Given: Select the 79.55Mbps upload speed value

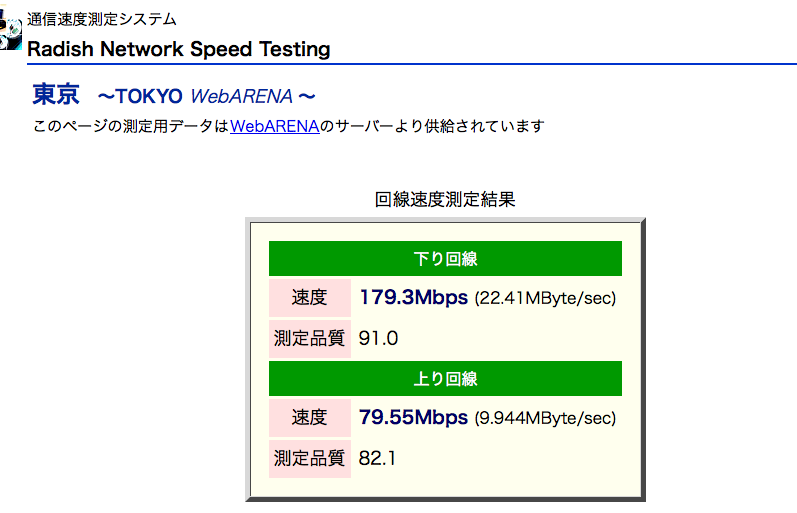Looking at the screenshot, I should click(413, 418).
